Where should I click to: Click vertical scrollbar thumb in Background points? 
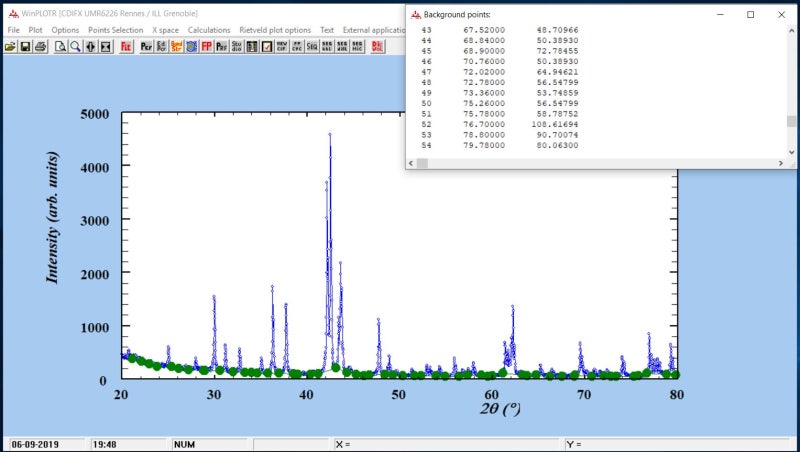791,121
